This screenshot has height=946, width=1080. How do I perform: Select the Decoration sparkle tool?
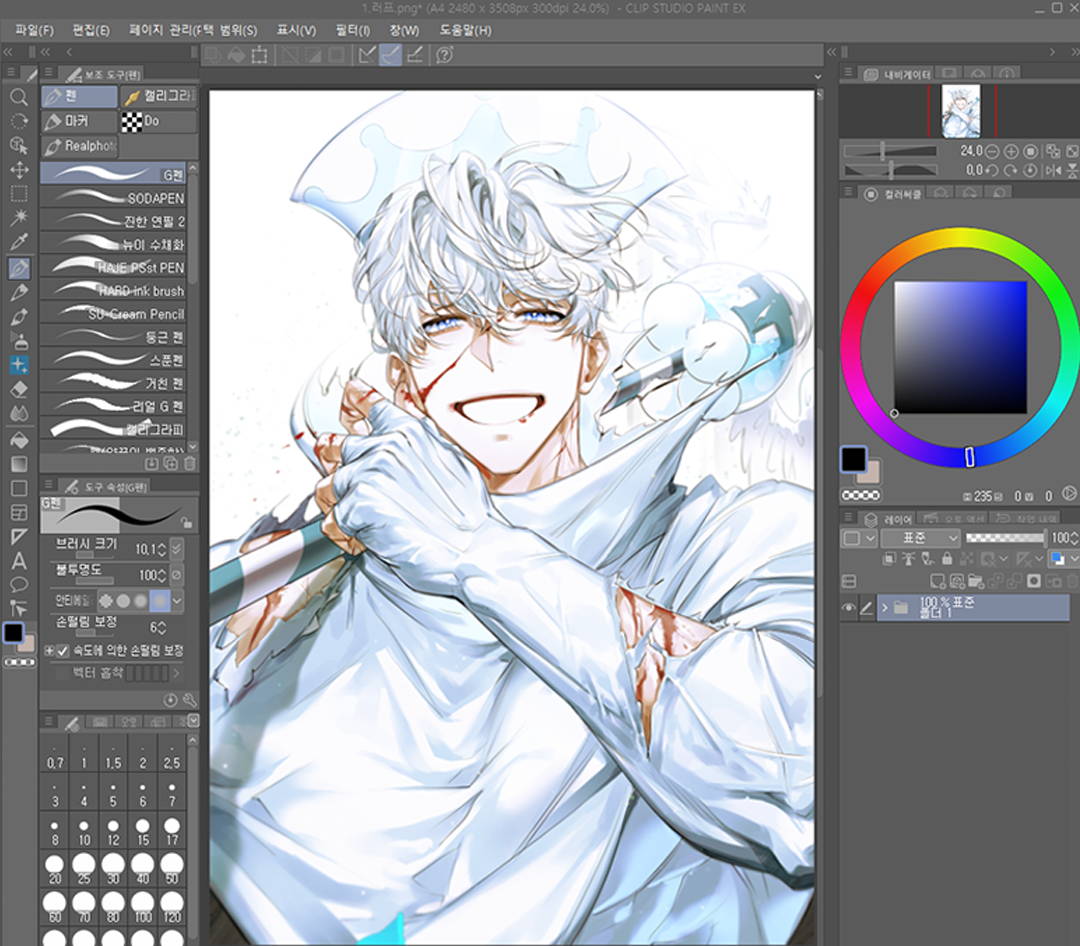pos(19,365)
